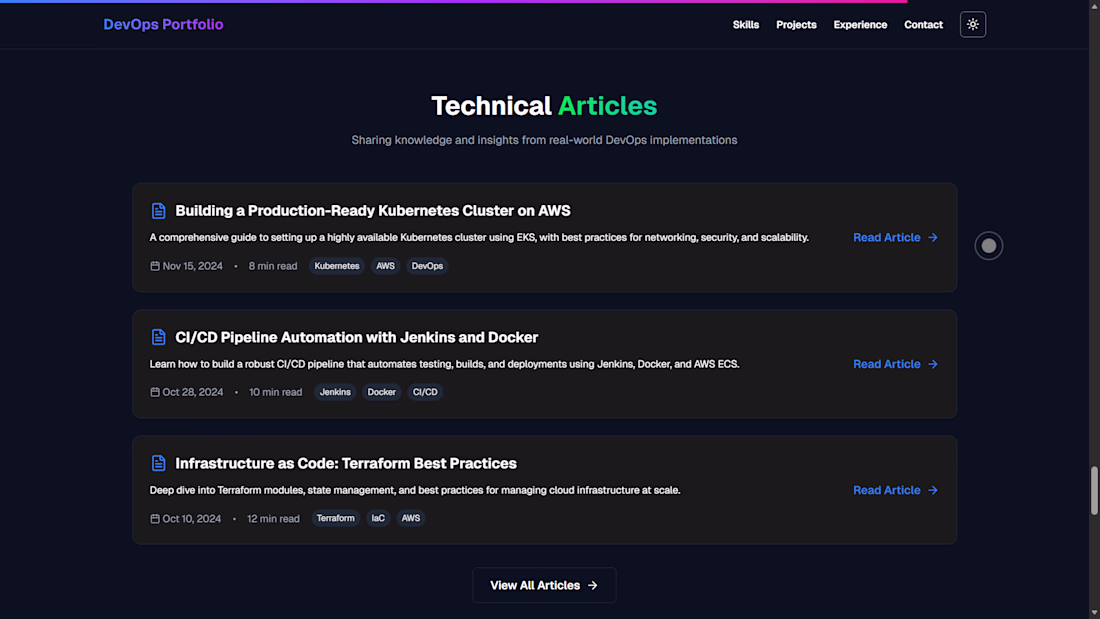Select the Kubernetes tag
1100x619 pixels.
click(x=337, y=266)
